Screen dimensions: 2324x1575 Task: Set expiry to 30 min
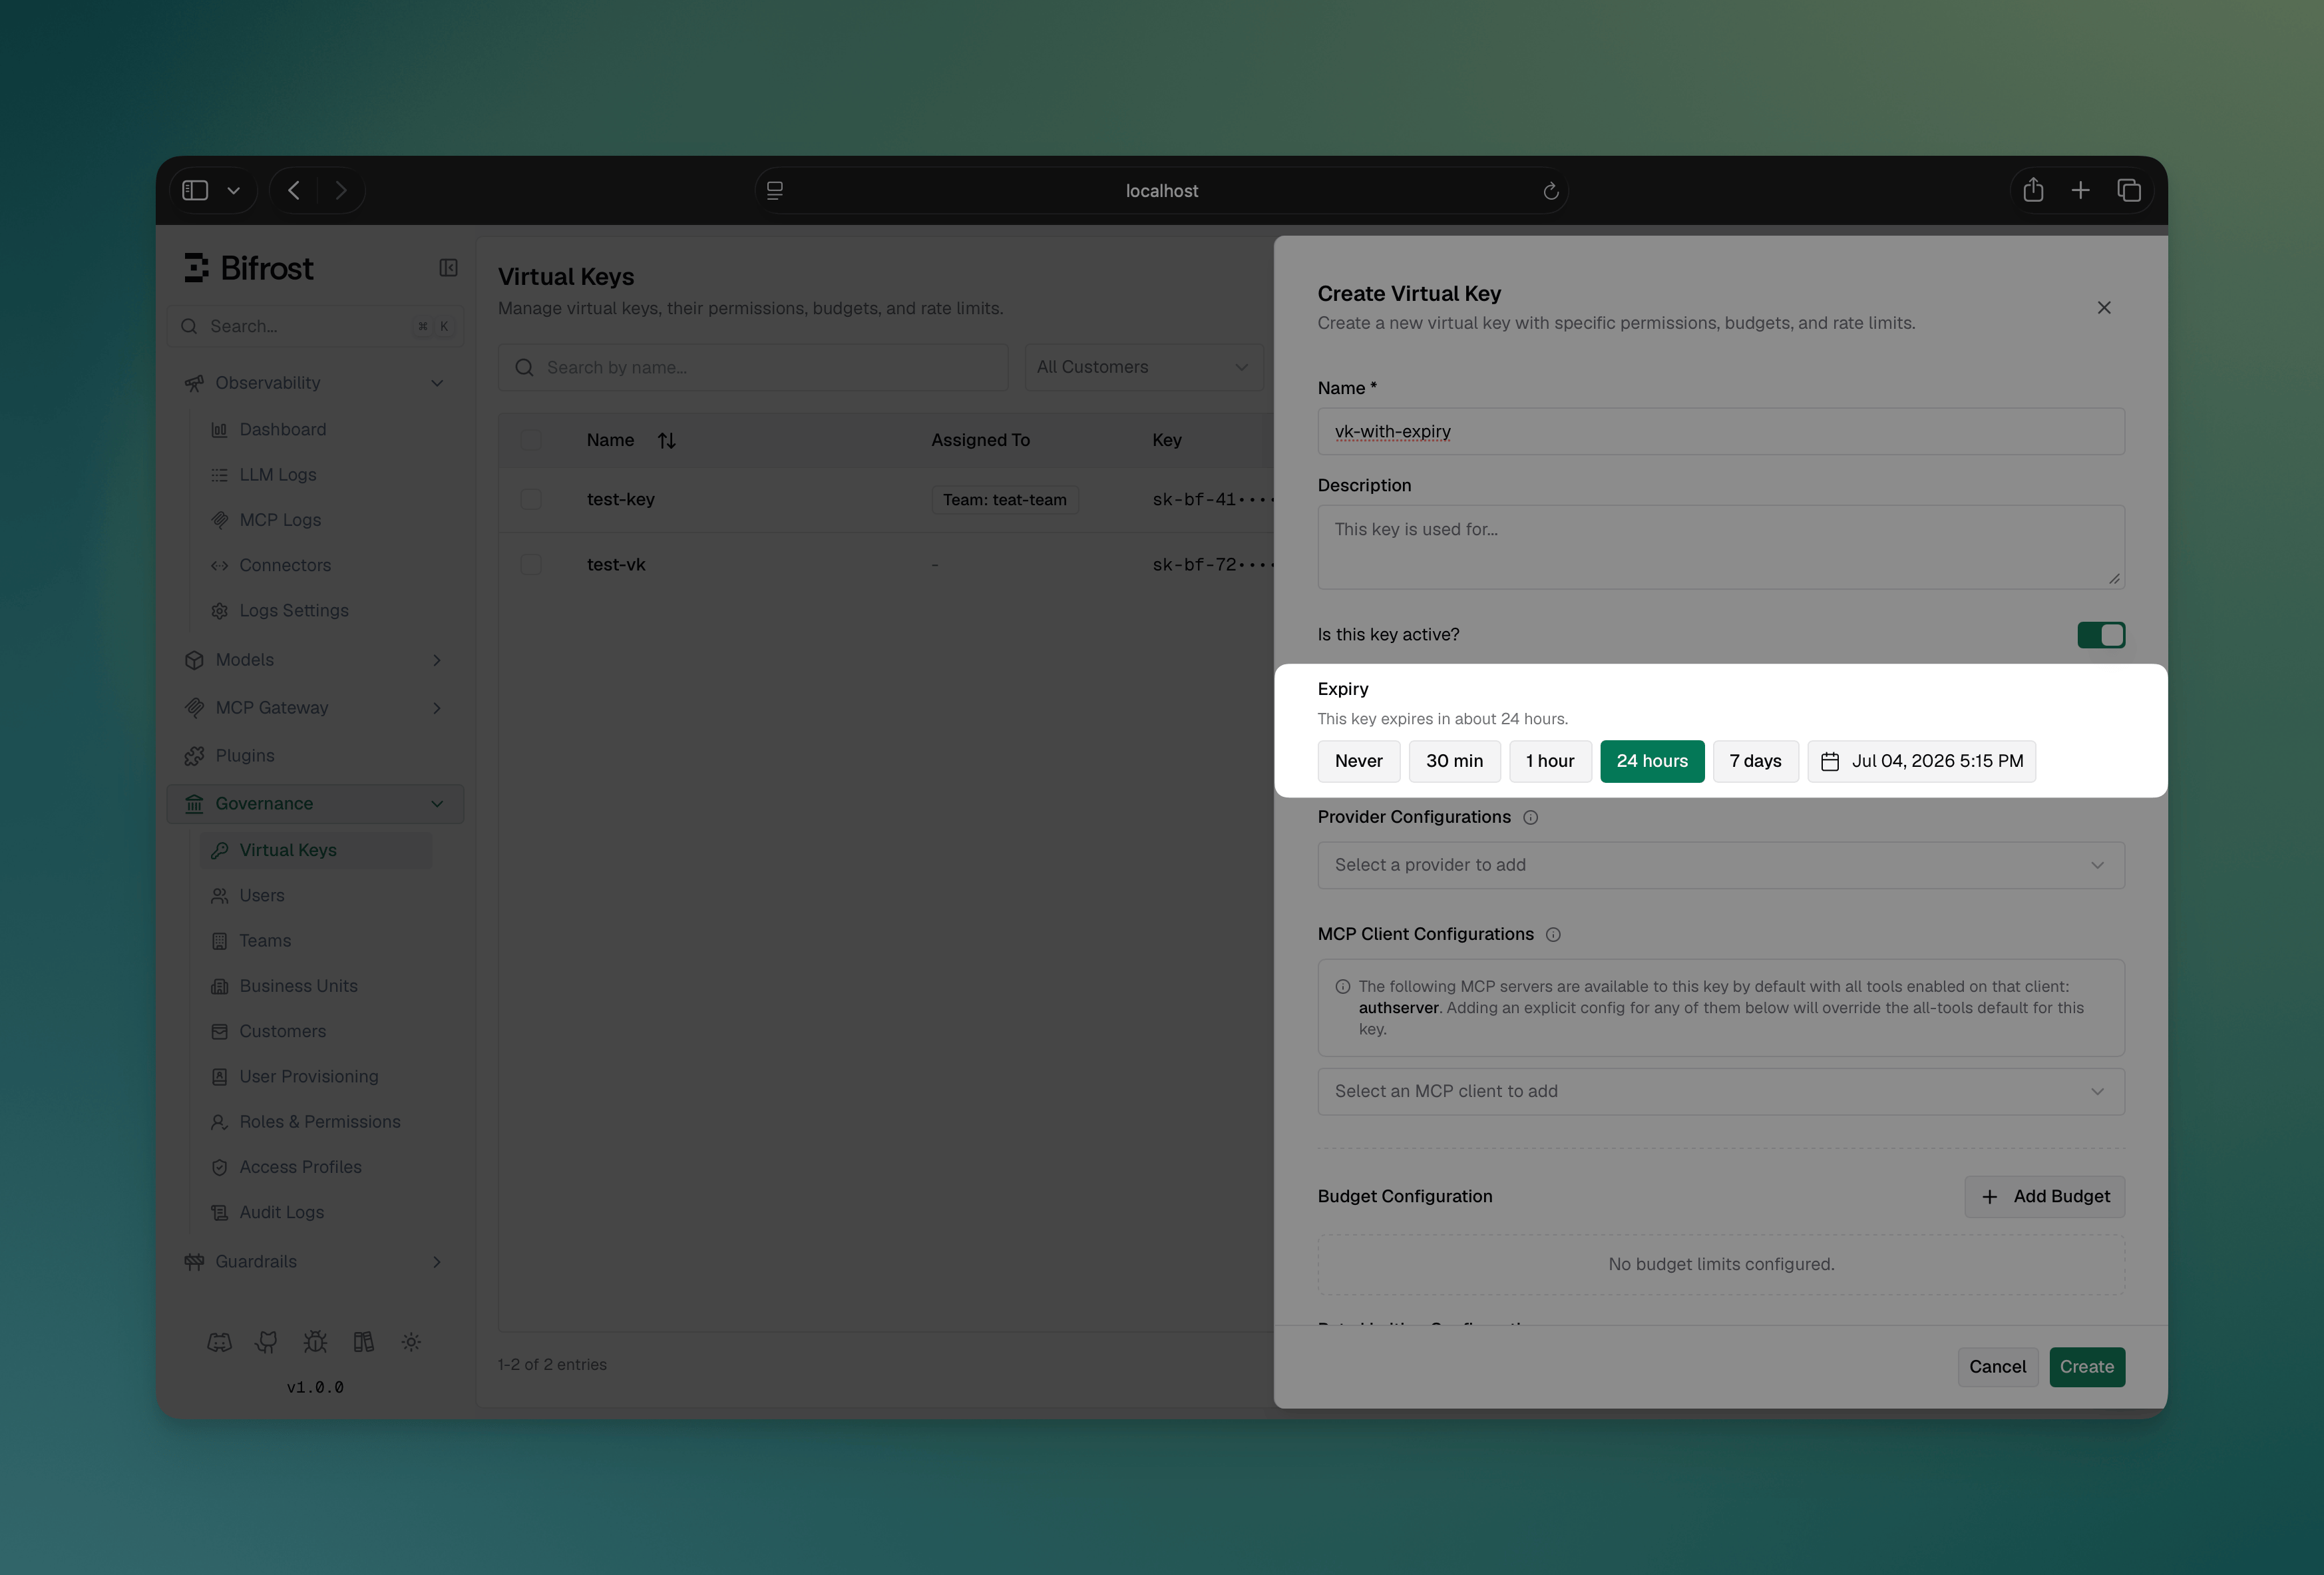1454,761
